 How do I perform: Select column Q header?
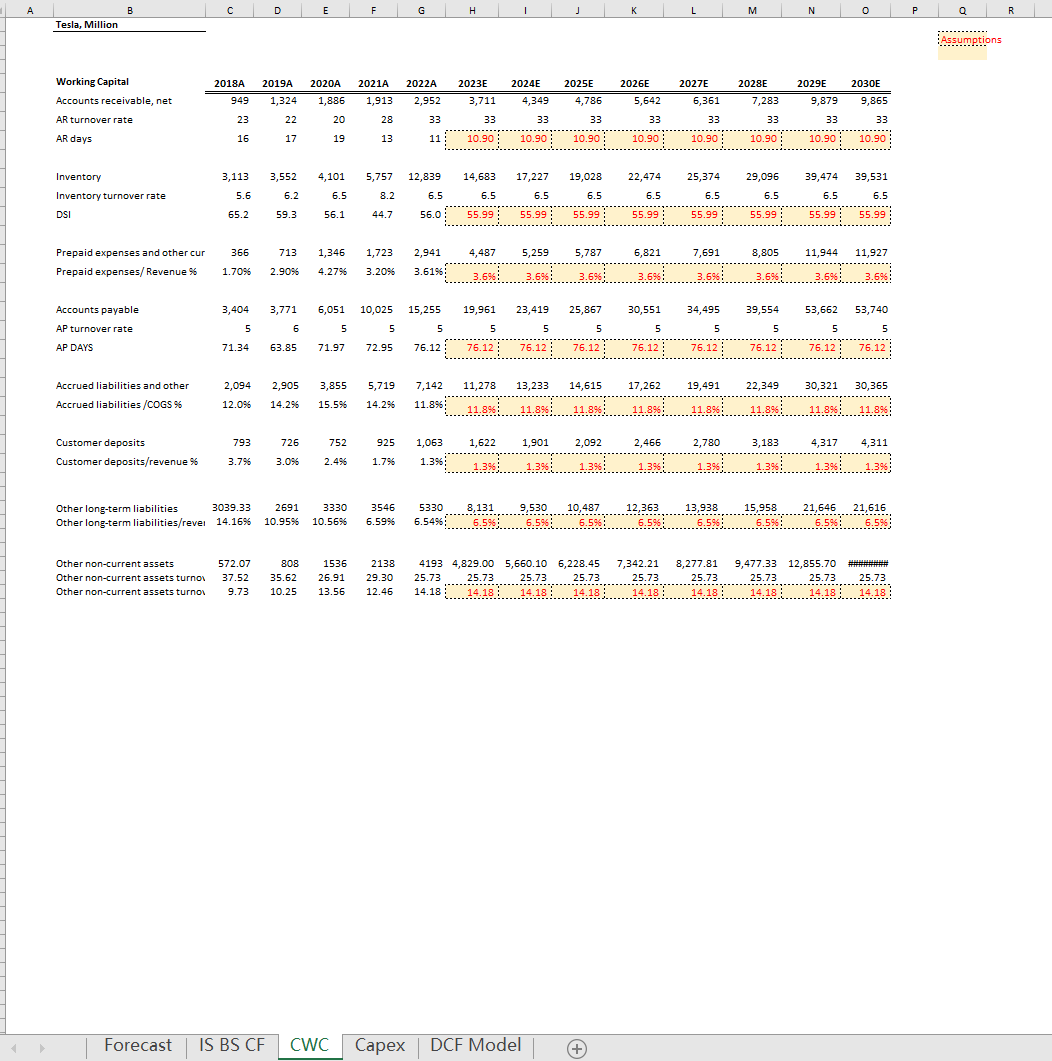[962, 10]
